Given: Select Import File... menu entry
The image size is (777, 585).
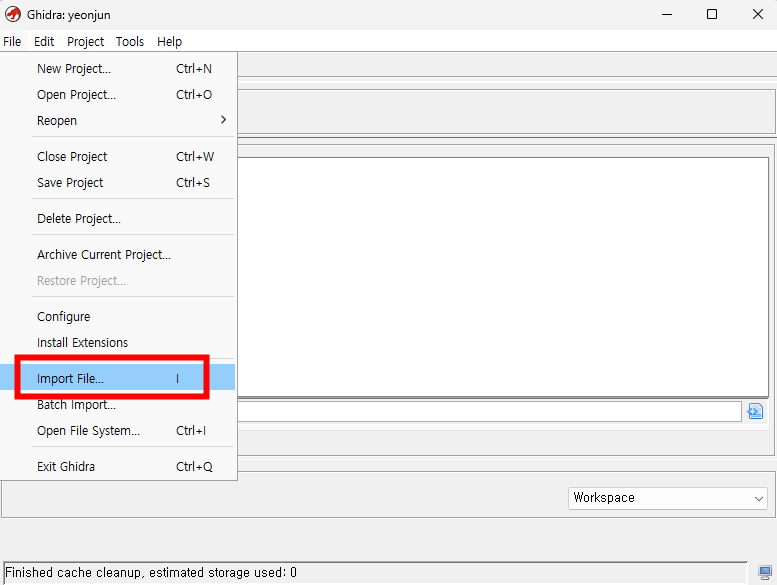Looking at the screenshot, I should [x=118, y=378].
